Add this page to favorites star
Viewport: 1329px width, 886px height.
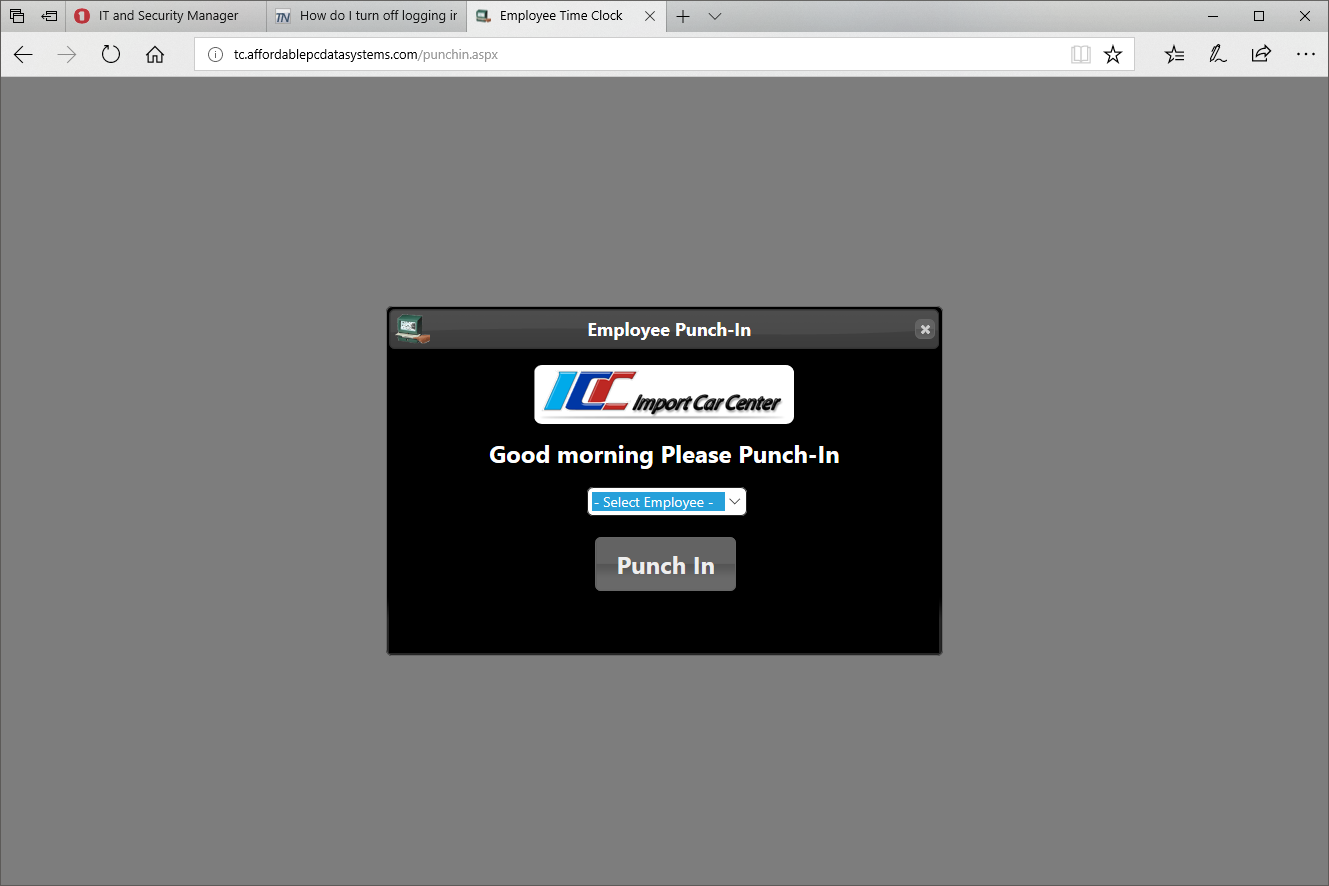coord(1112,55)
